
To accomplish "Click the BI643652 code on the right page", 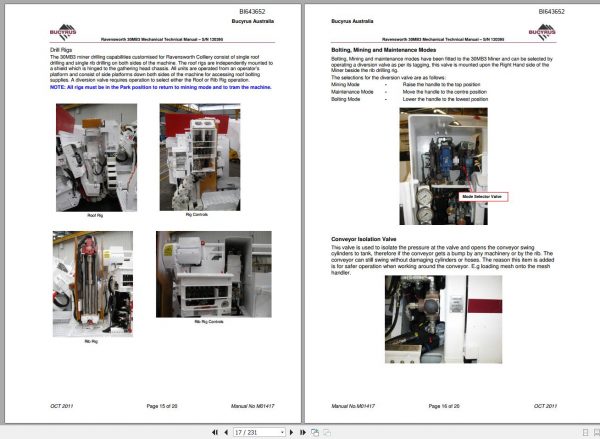I will pyautogui.click(x=551, y=12).
